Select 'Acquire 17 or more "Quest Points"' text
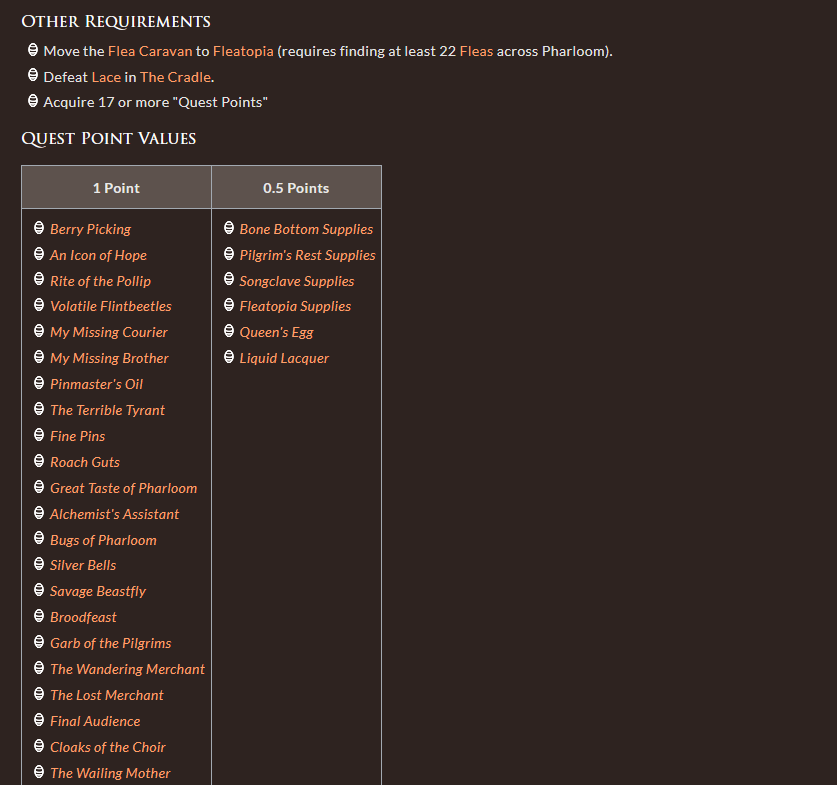837x785 pixels. 155,102
